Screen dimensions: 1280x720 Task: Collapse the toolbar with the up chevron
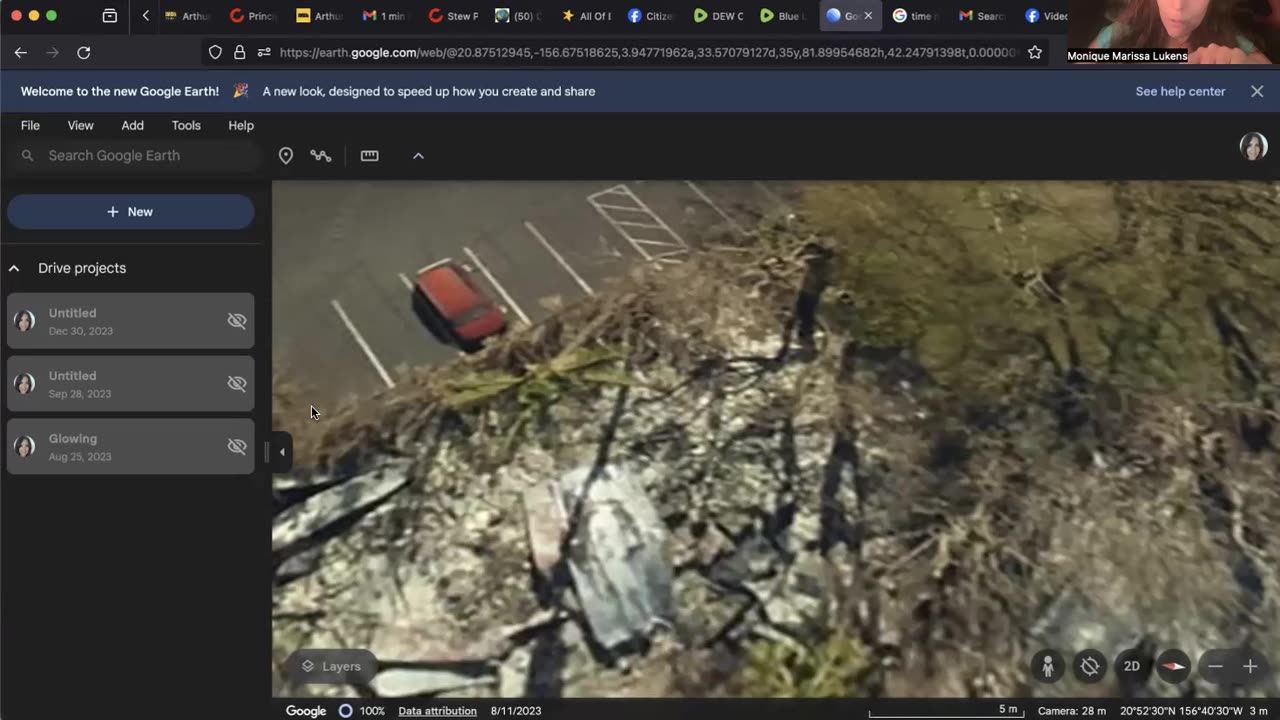(418, 156)
